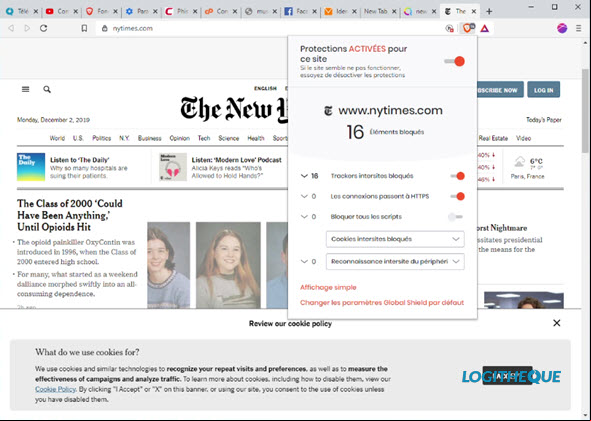591x421 pixels.
Task: Click the blocked-cookies indicator in the address bar
Action: (x=449, y=28)
